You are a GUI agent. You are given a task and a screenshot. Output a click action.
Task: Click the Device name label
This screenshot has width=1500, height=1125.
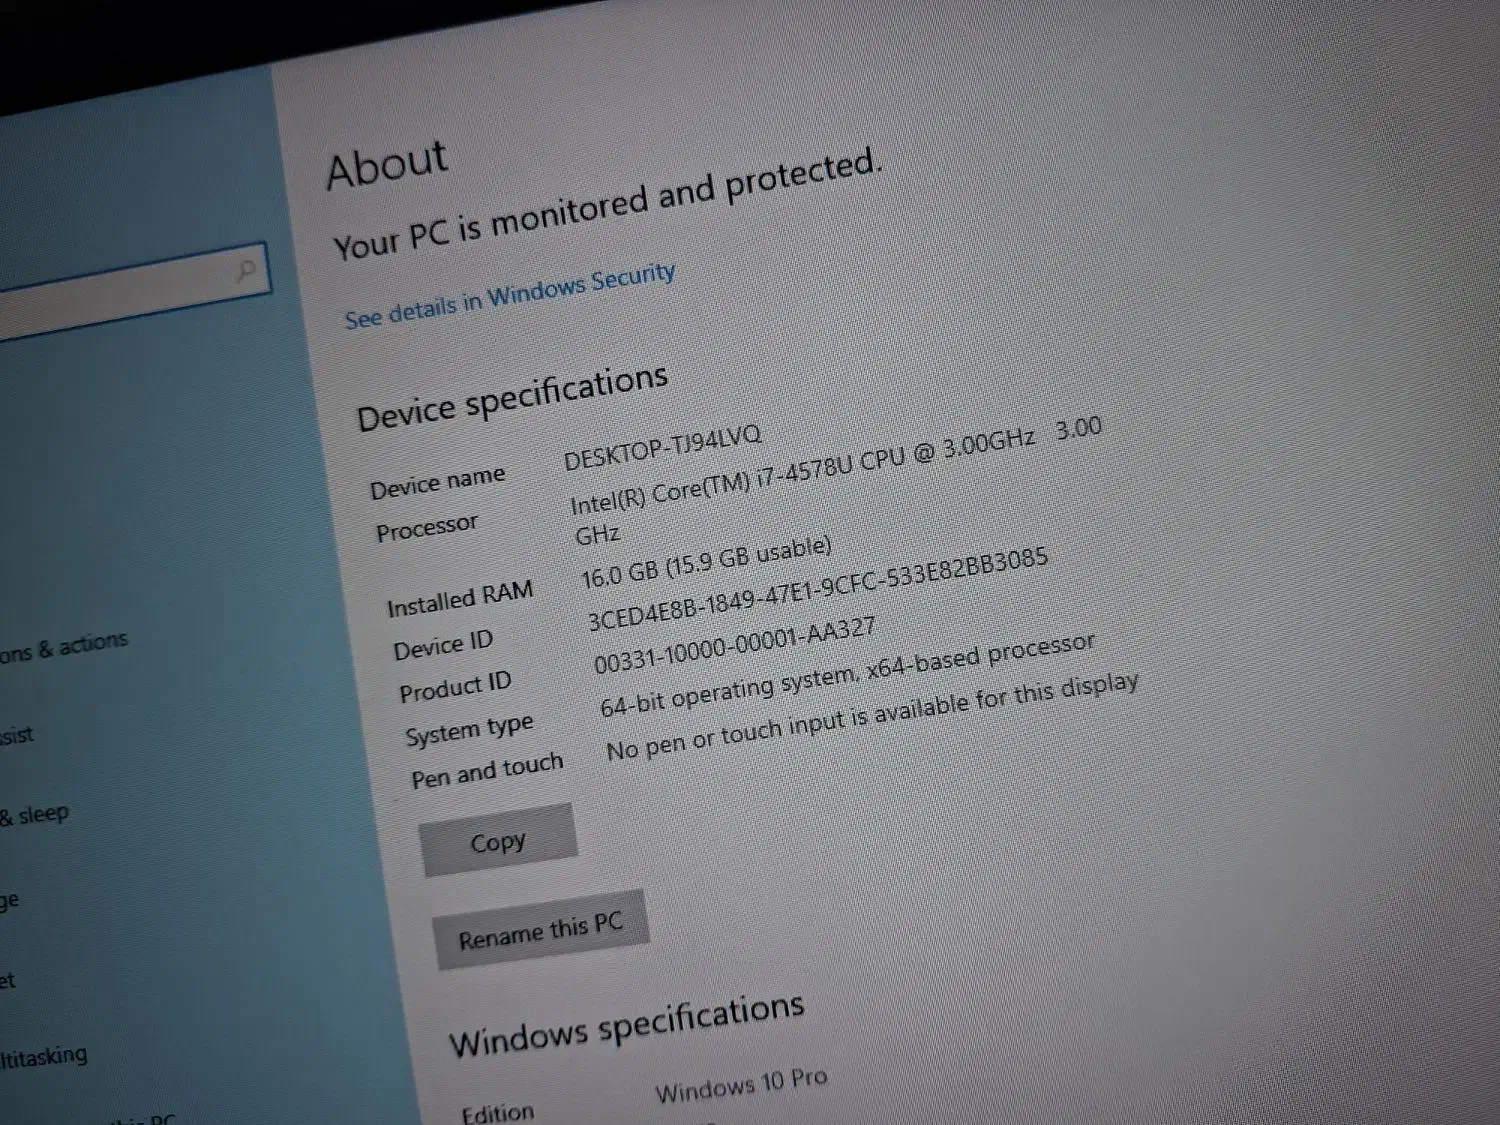437,483
